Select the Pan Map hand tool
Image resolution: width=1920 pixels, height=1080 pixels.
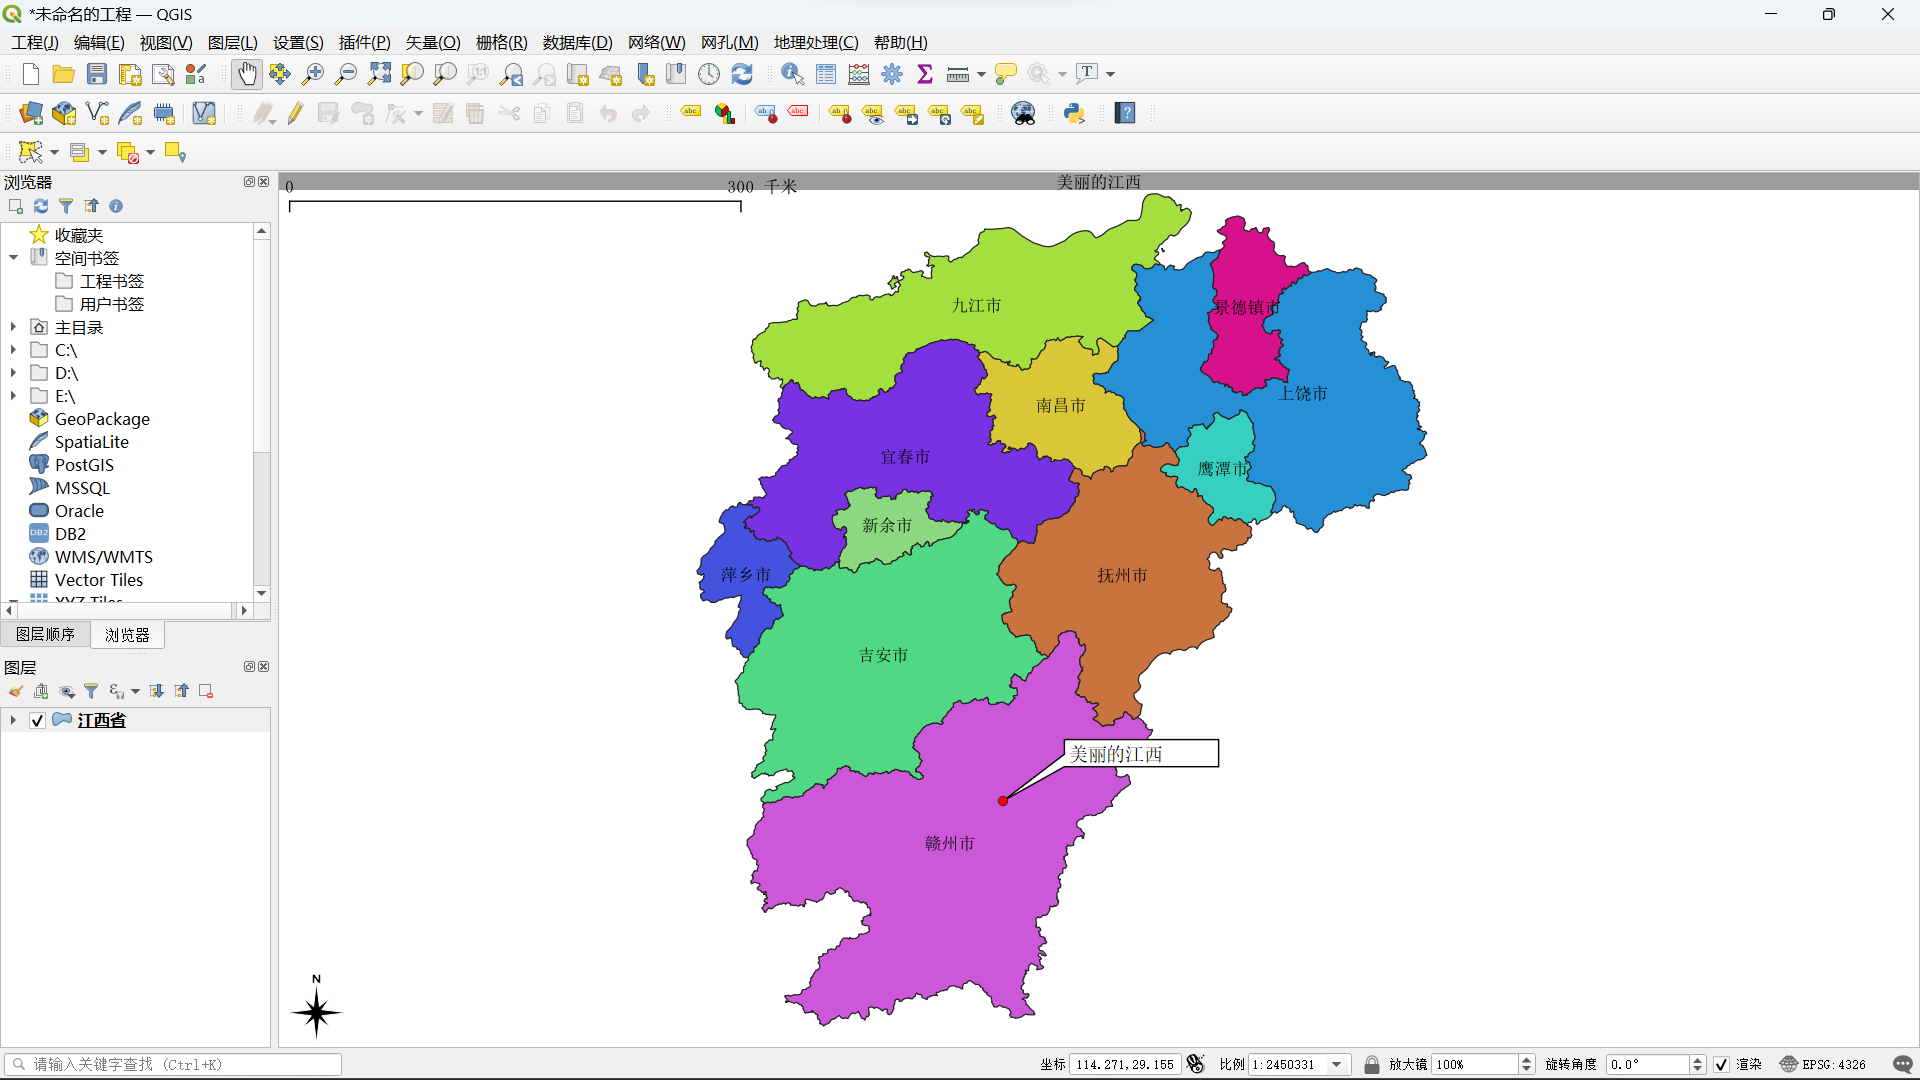pyautogui.click(x=247, y=74)
